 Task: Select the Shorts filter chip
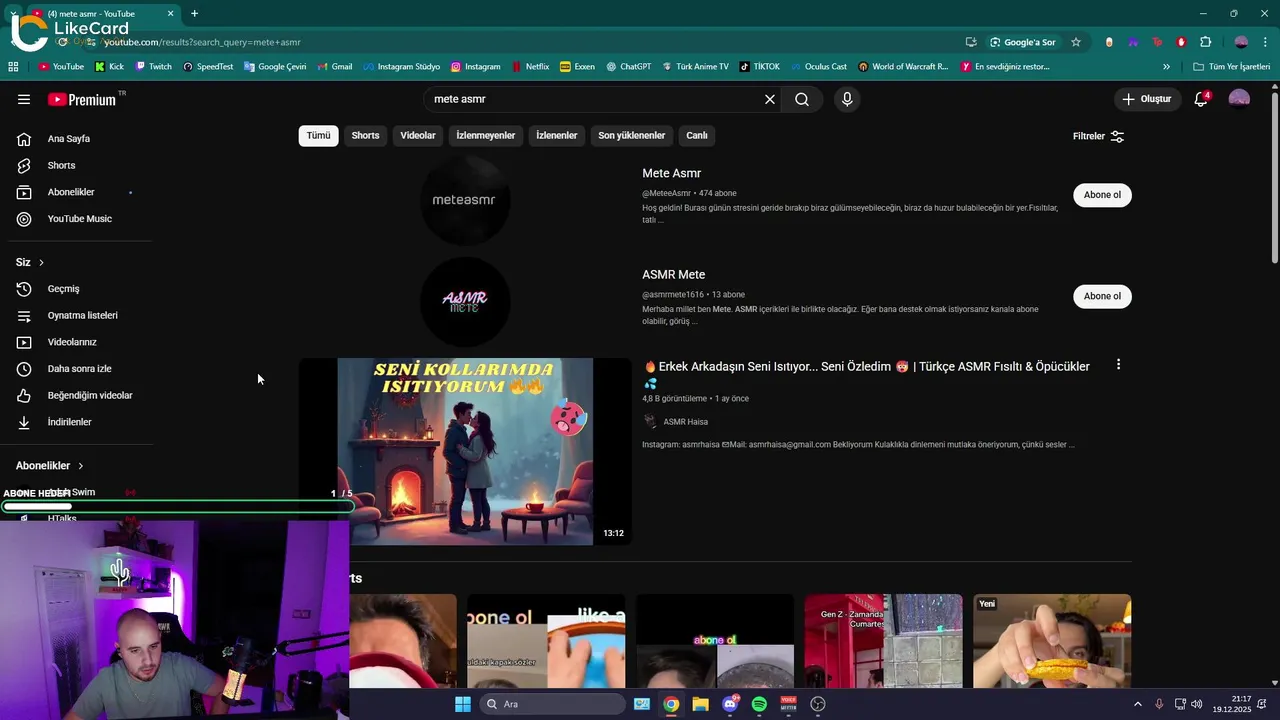point(365,135)
